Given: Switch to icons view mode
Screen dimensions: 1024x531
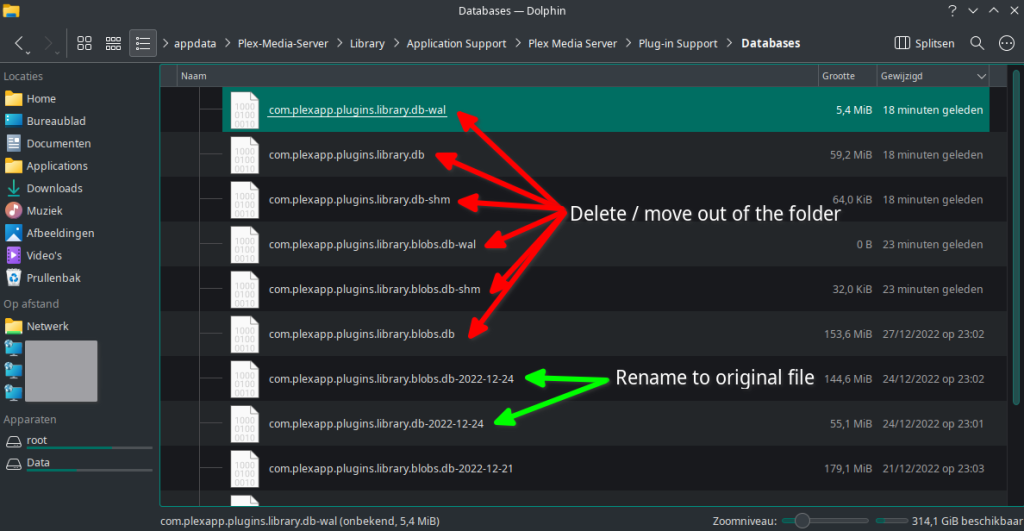Looking at the screenshot, I should coord(85,44).
